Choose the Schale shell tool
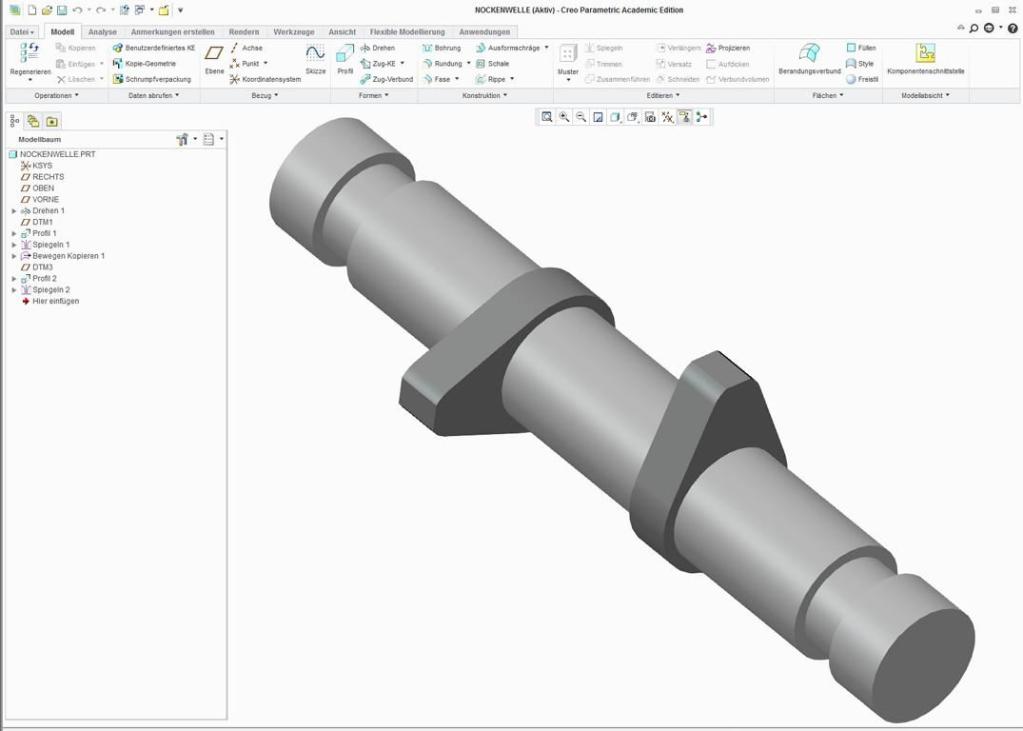The height and width of the screenshot is (731, 1023). [492, 63]
